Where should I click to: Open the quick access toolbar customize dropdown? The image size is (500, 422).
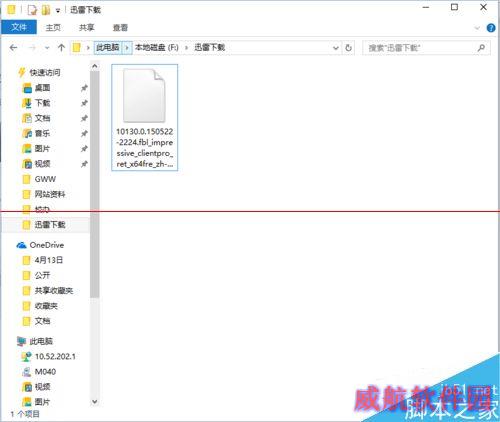[x=58, y=11]
